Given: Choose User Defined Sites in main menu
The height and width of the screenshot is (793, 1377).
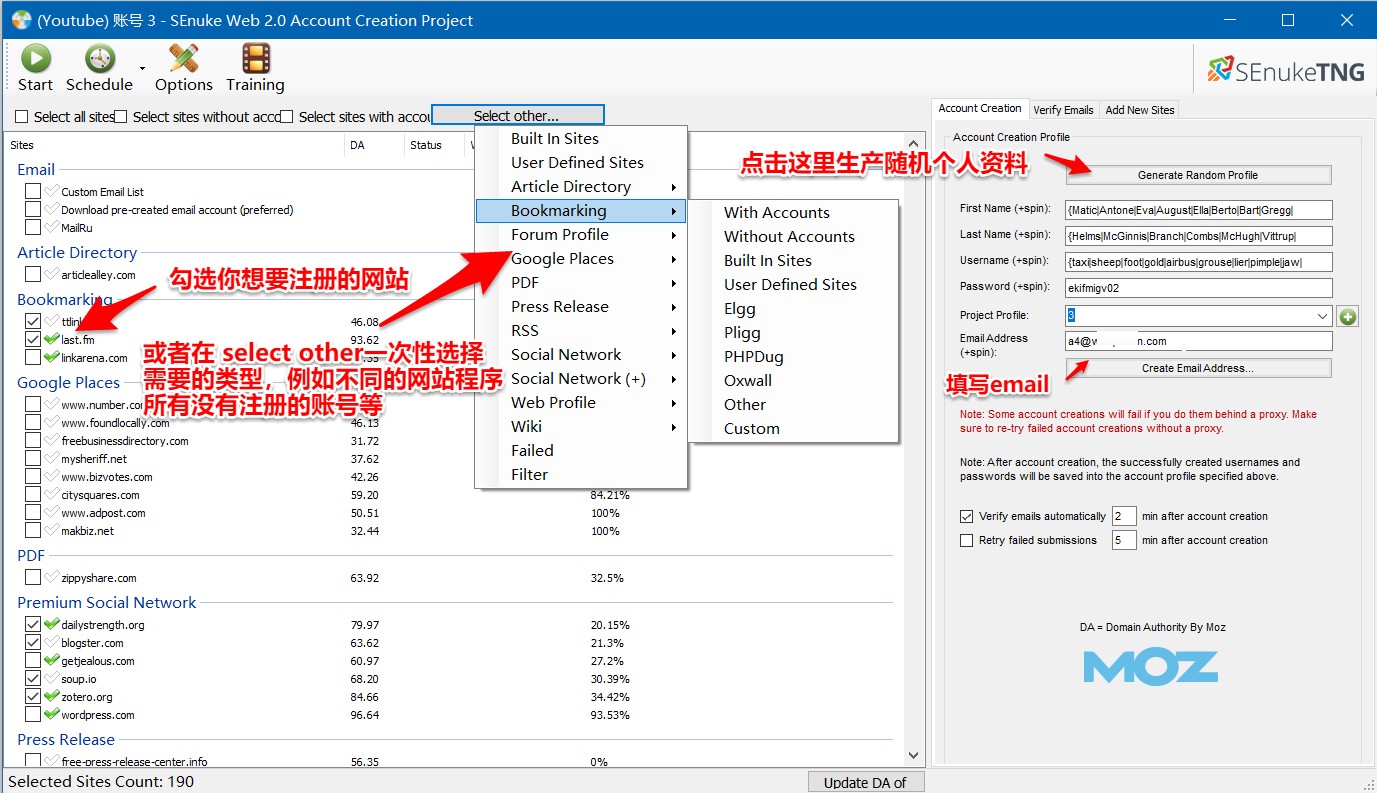Looking at the screenshot, I should coord(581,163).
